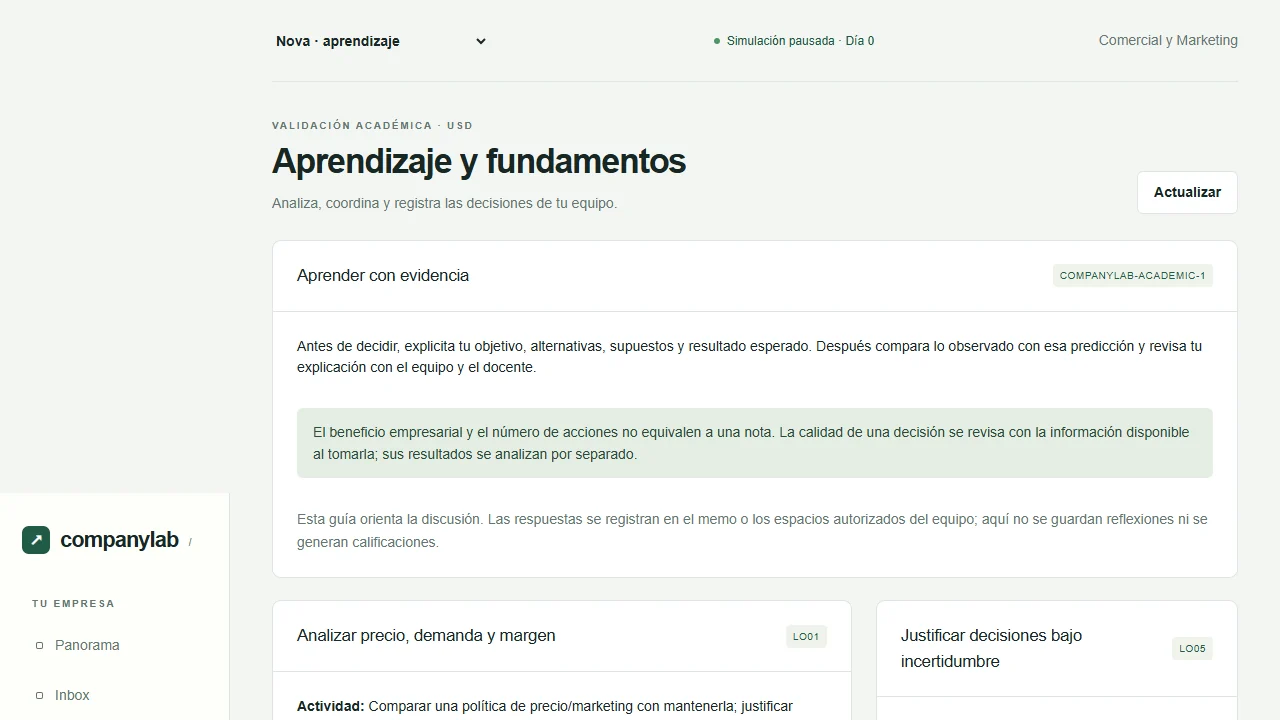
Task: Click the green simulation status dot
Action: pyautogui.click(x=717, y=41)
